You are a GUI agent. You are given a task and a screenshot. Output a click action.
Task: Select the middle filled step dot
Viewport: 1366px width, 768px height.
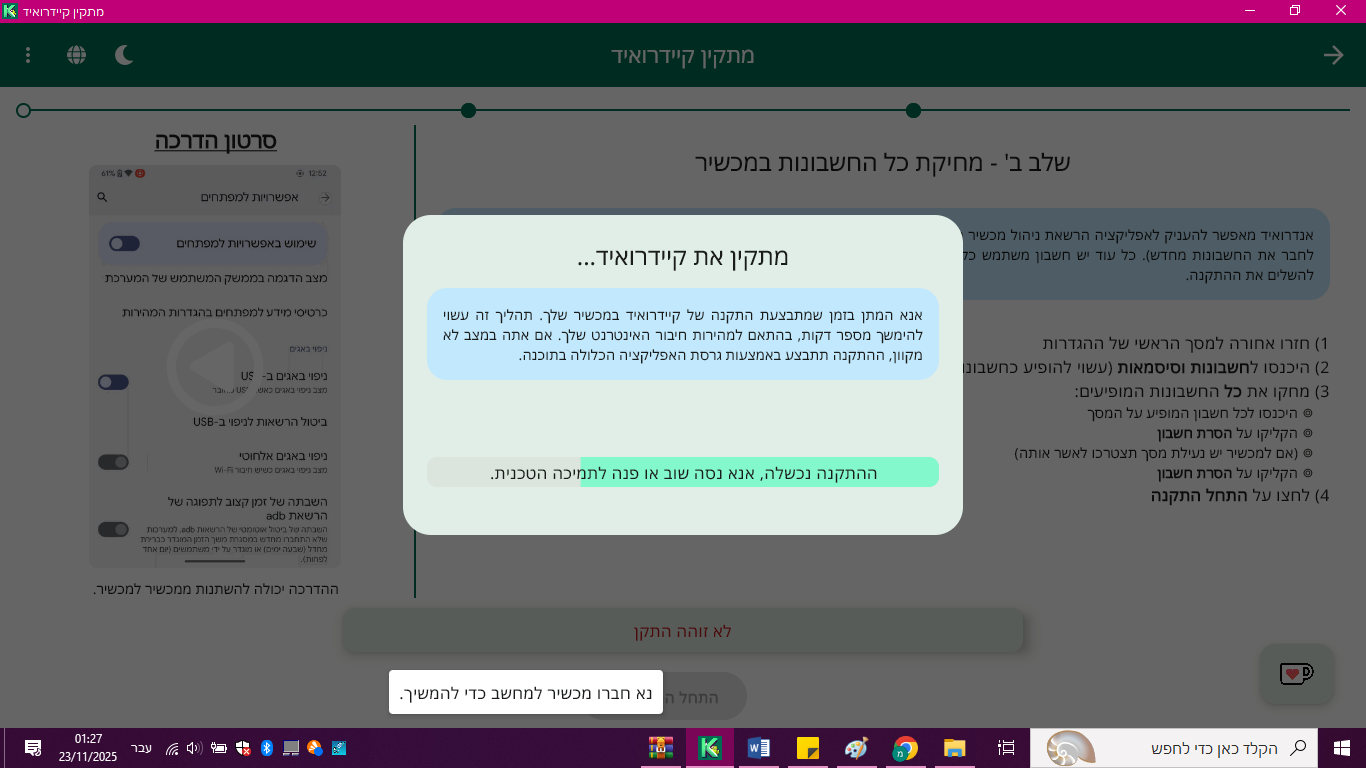click(468, 110)
